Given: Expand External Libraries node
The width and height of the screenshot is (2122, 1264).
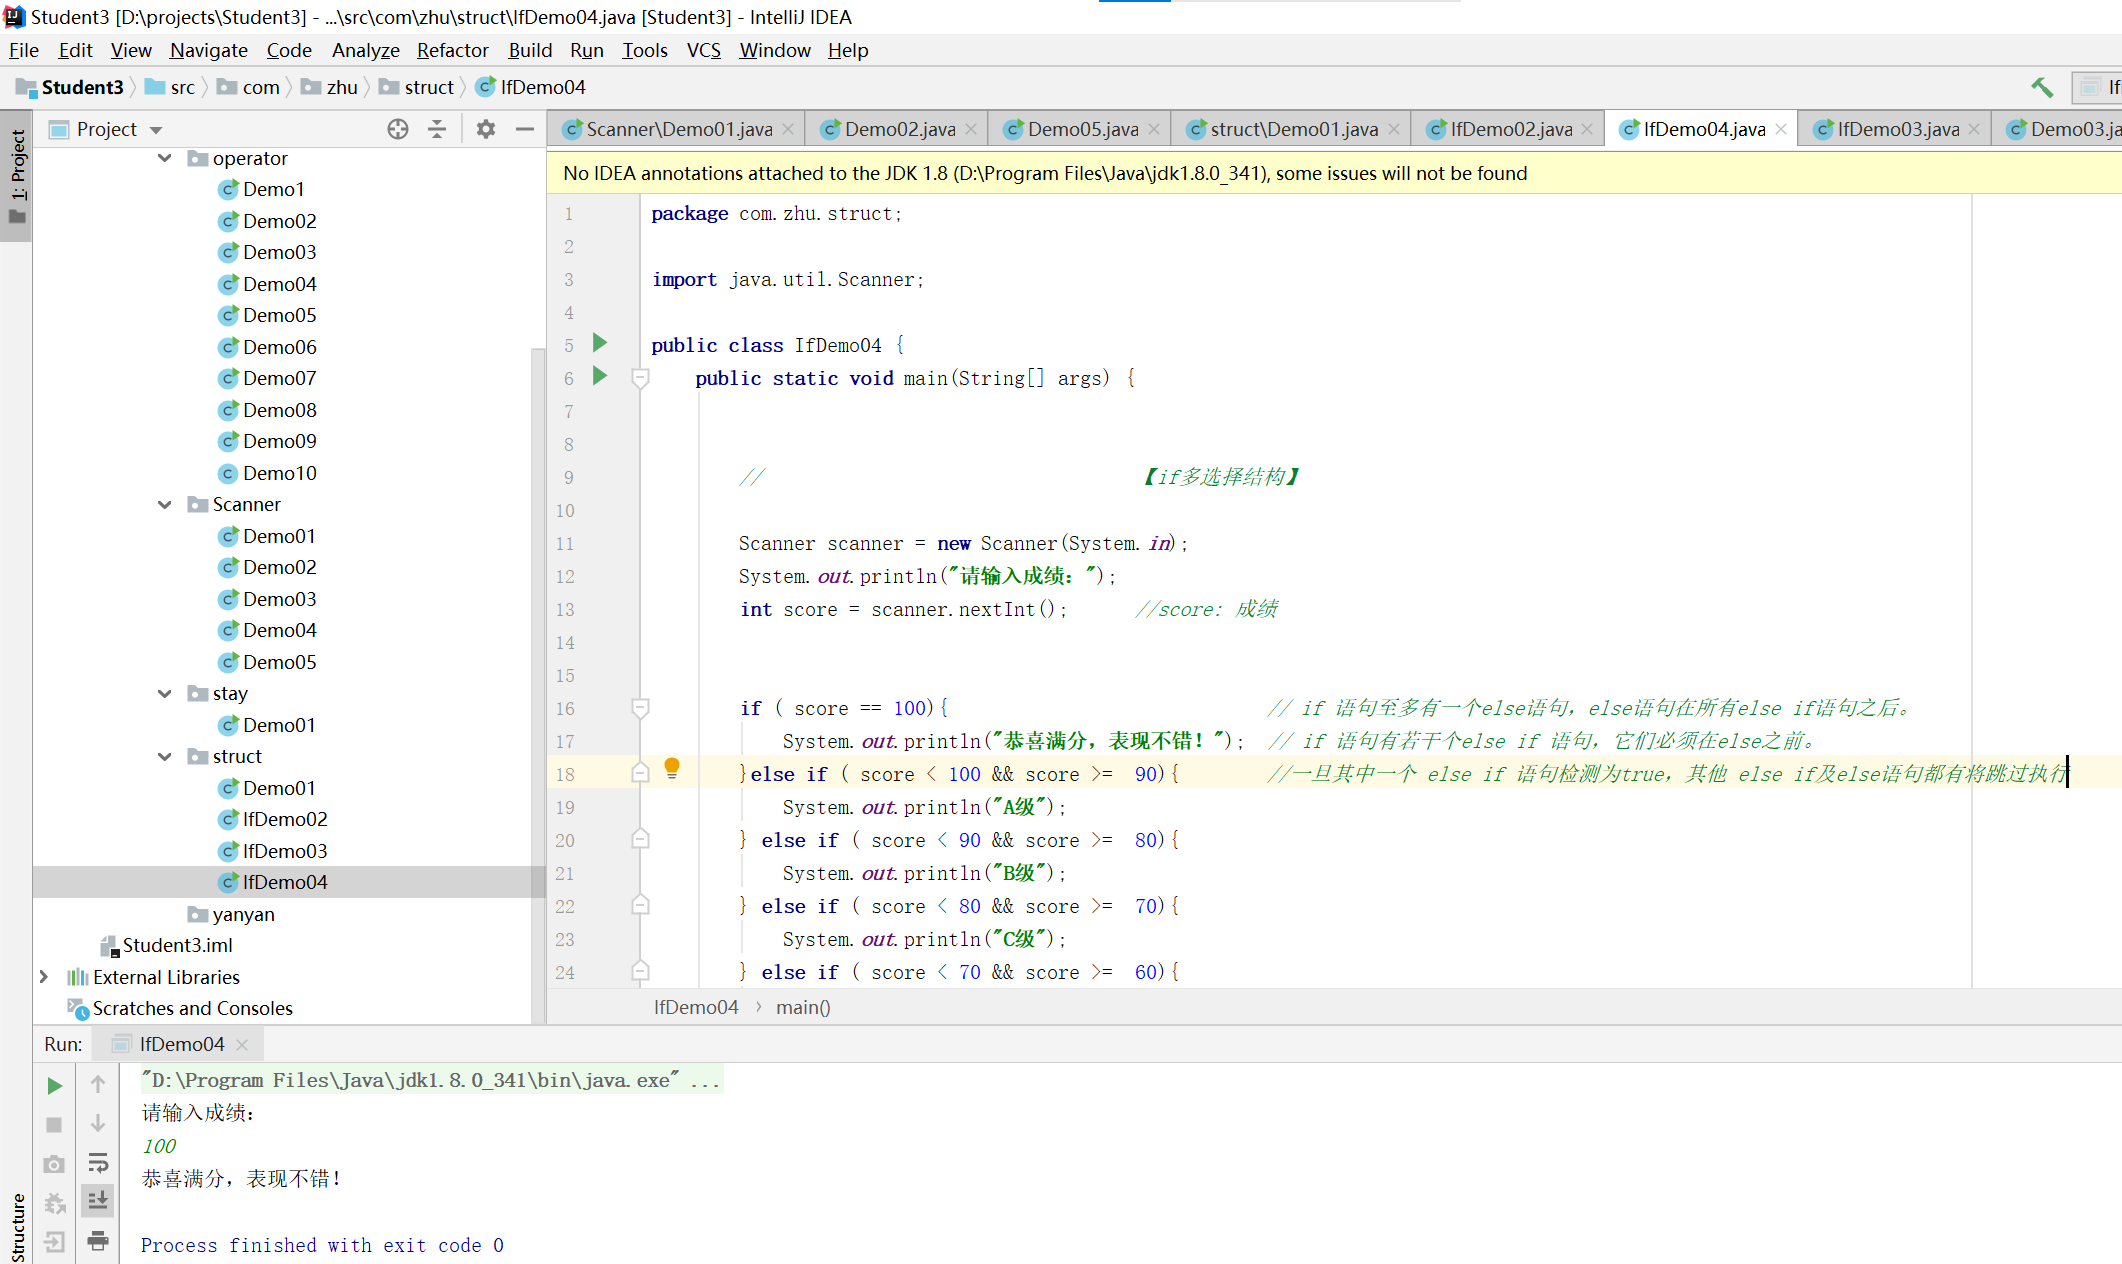Looking at the screenshot, I should (43, 977).
